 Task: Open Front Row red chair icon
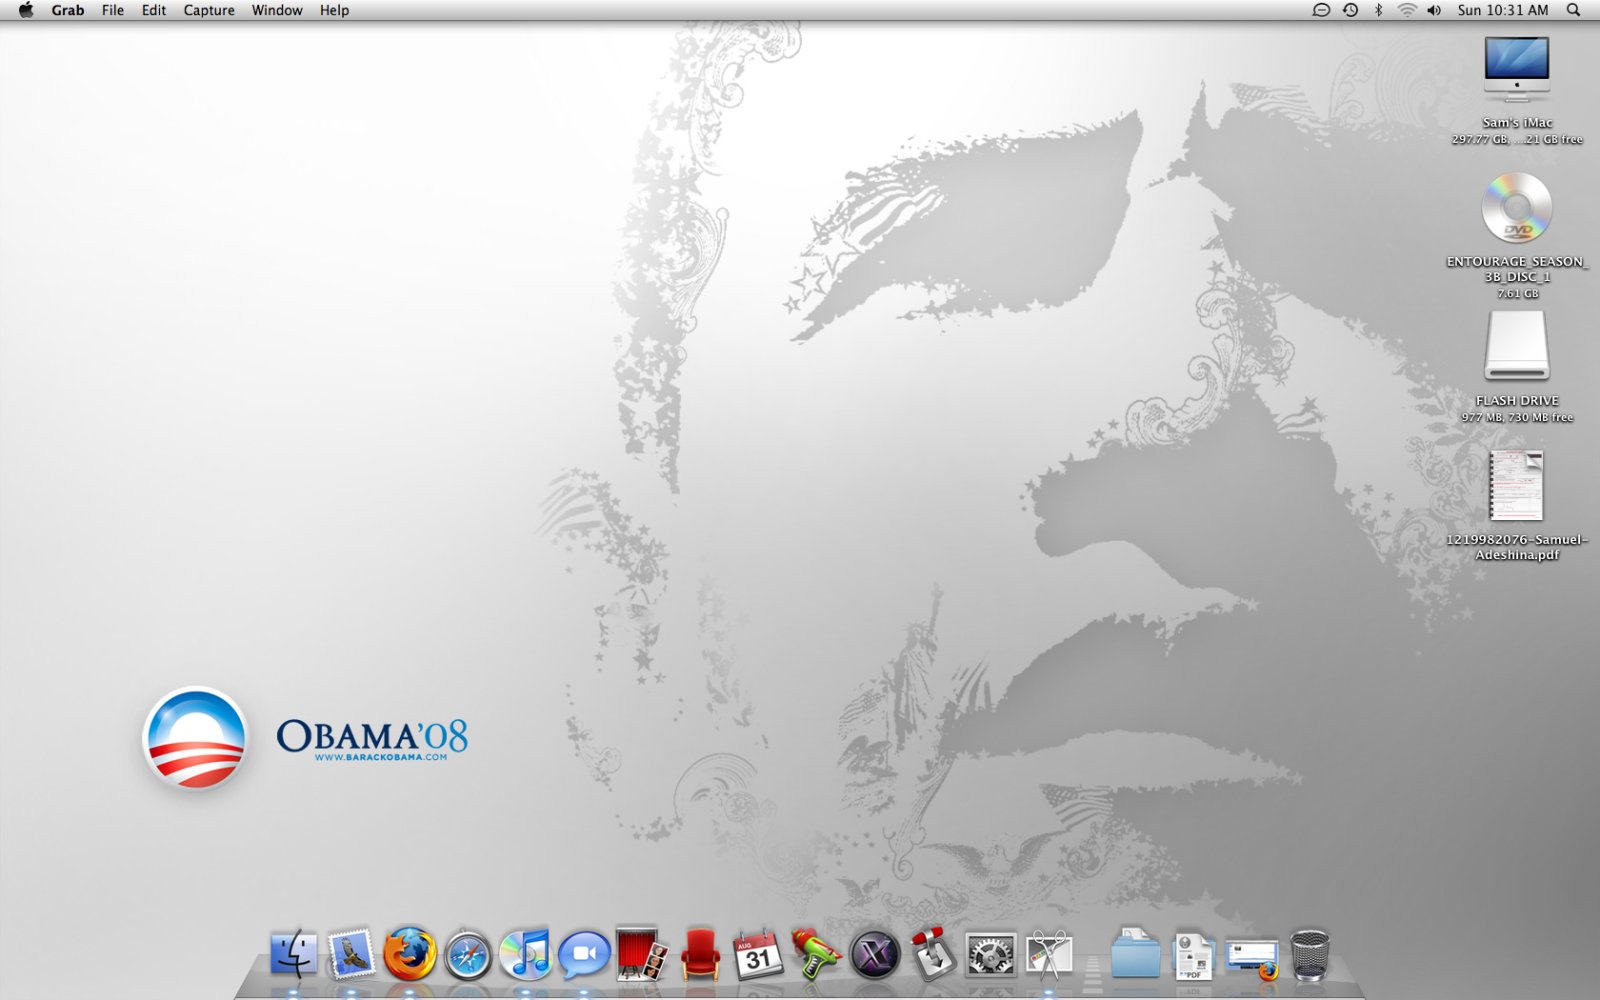(700, 955)
